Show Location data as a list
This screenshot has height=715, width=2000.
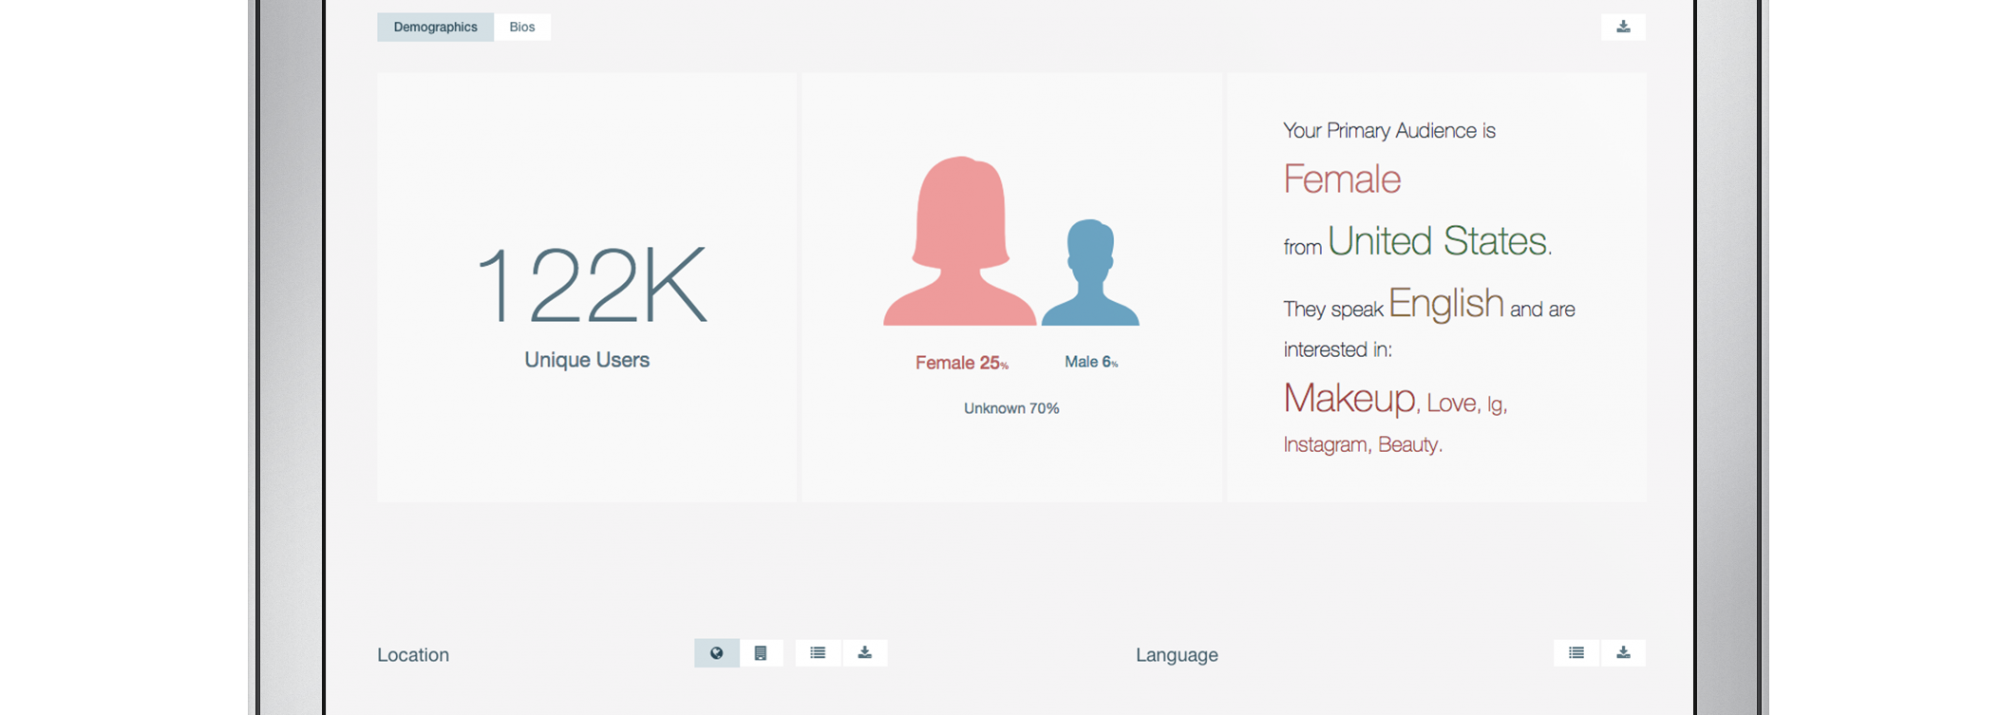(818, 653)
